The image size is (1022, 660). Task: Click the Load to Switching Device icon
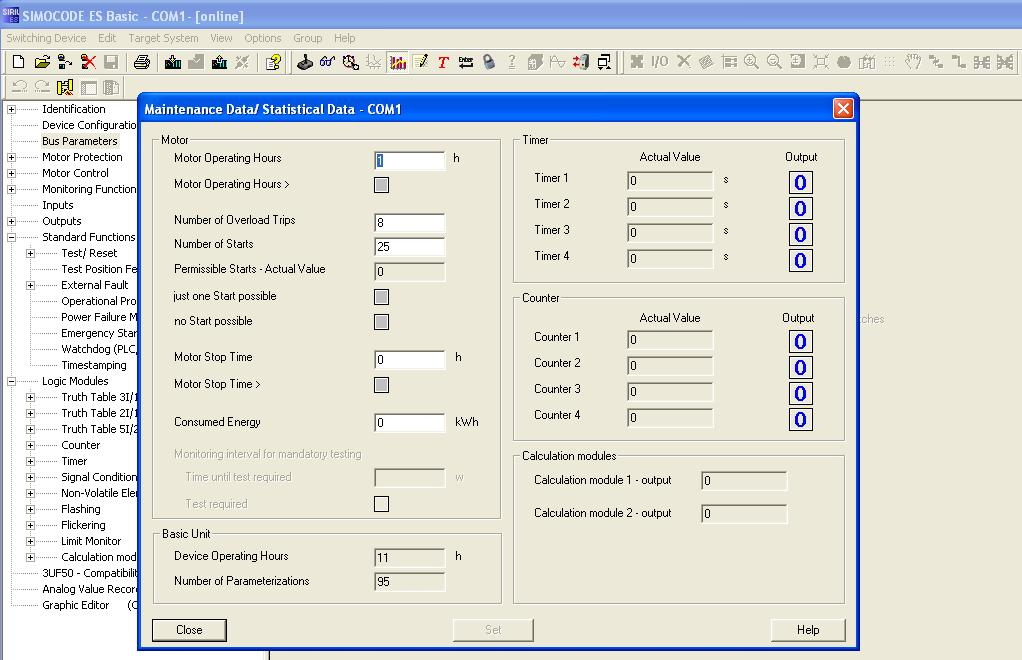(x=173, y=62)
